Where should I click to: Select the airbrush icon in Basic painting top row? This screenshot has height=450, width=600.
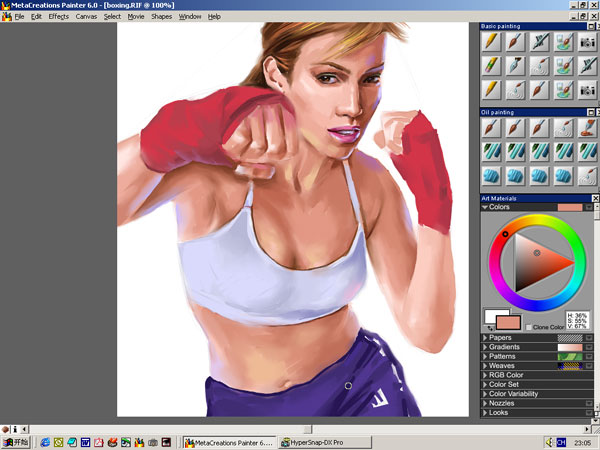coord(538,42)
